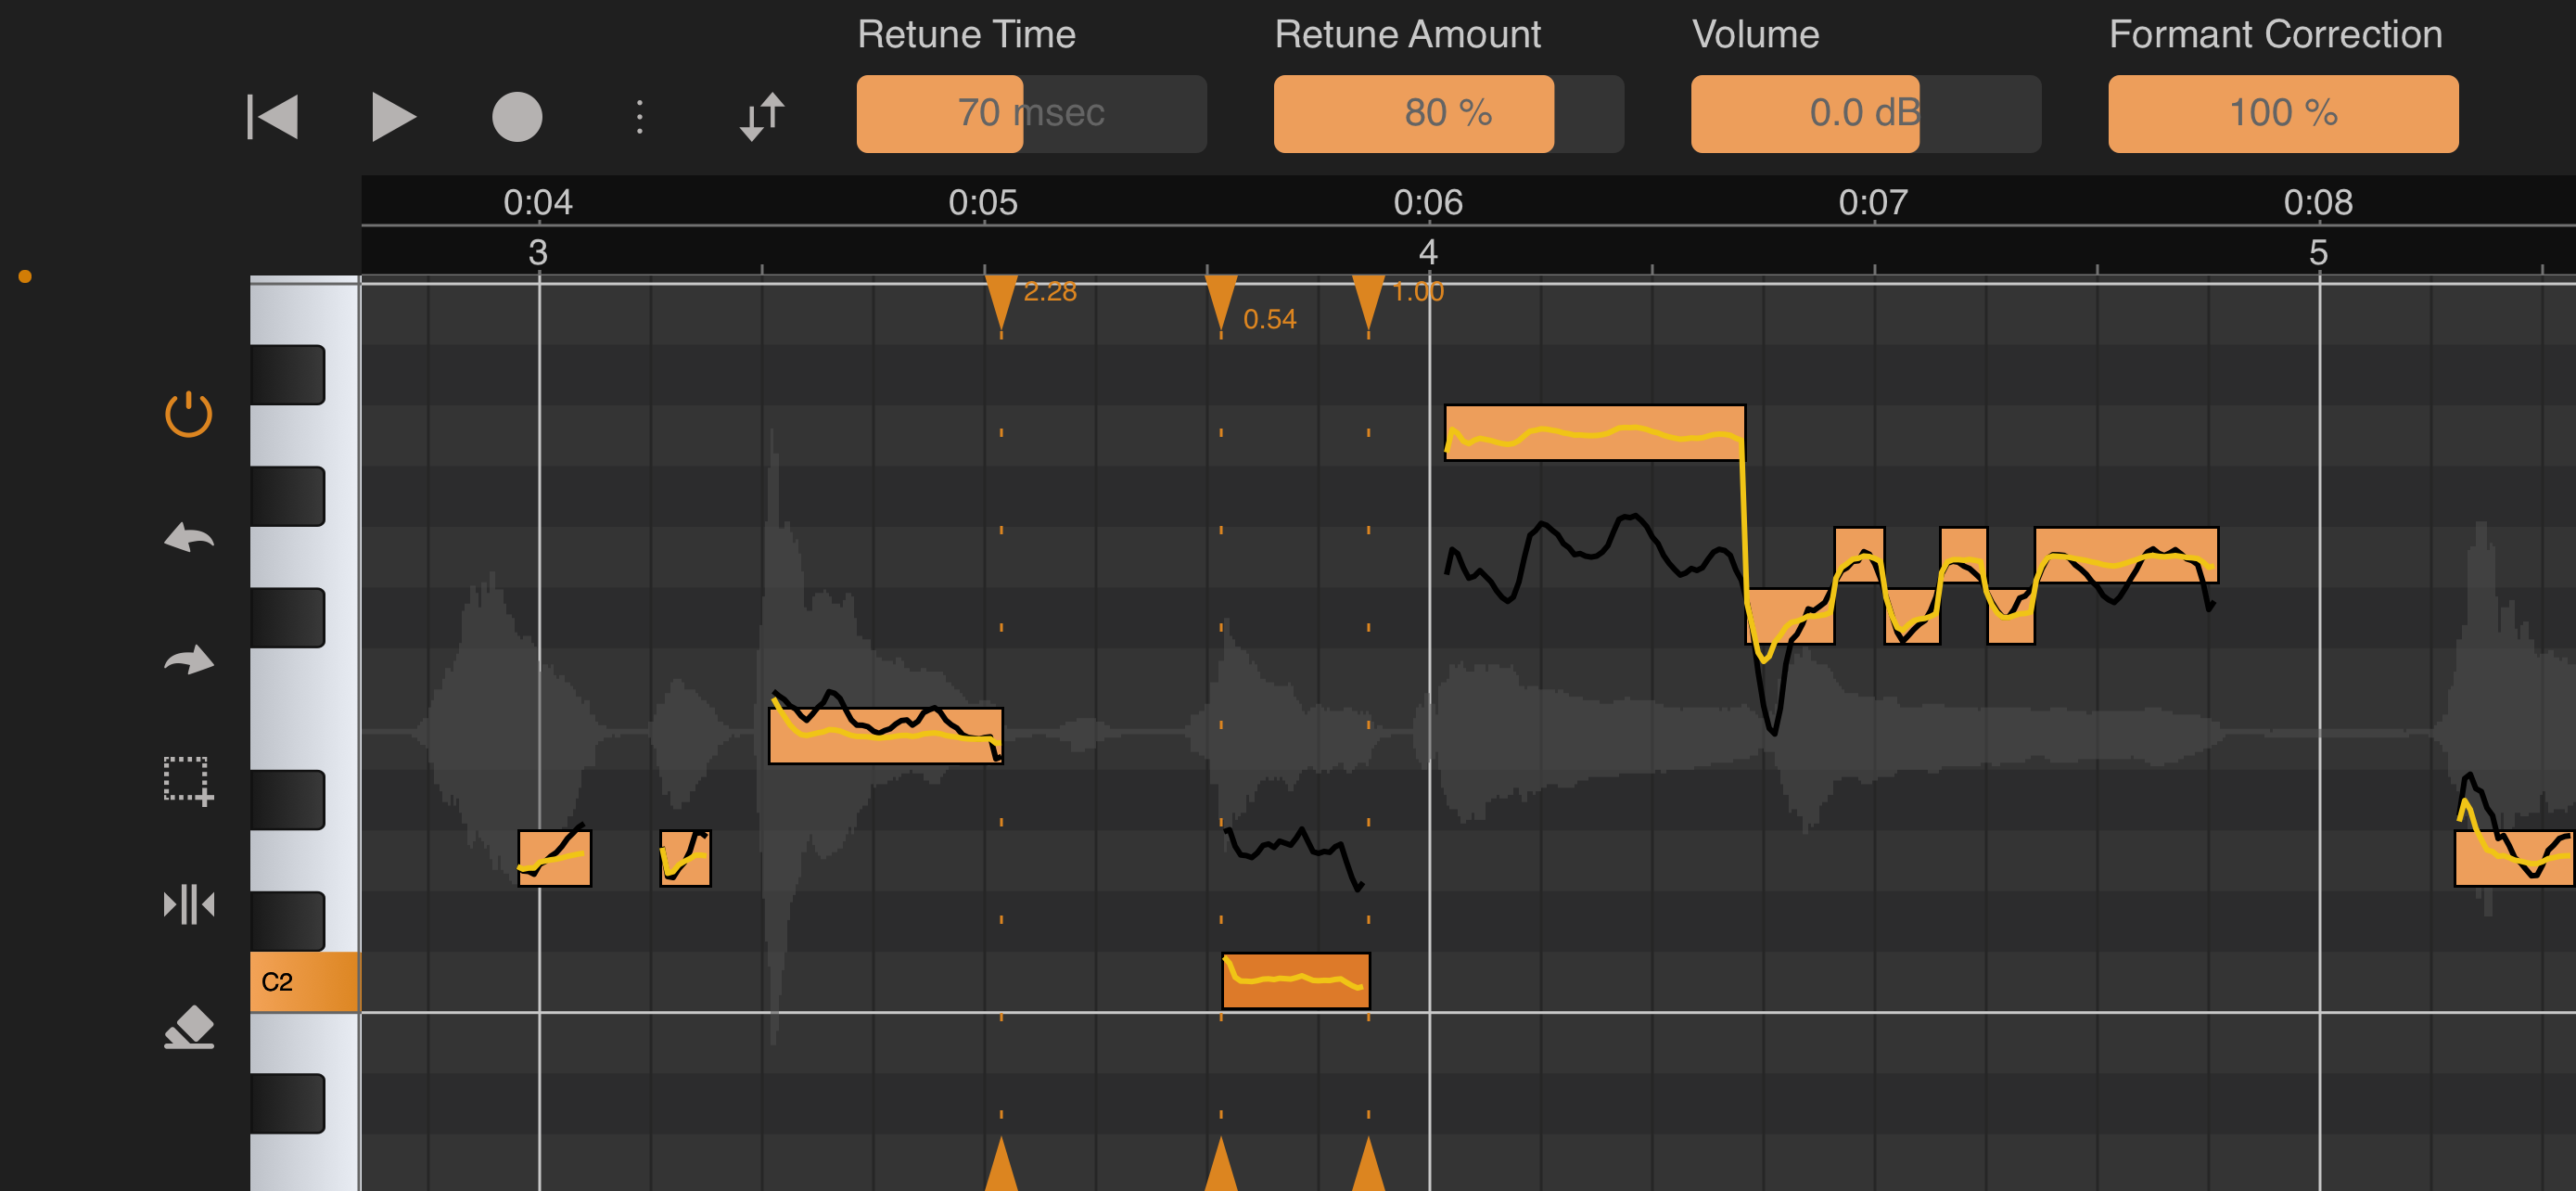Image resolution: width=2576 pixels, height=1191 pixels.
Task: Click the 0:05 time ruler label
Action: (x=983, y=202)
